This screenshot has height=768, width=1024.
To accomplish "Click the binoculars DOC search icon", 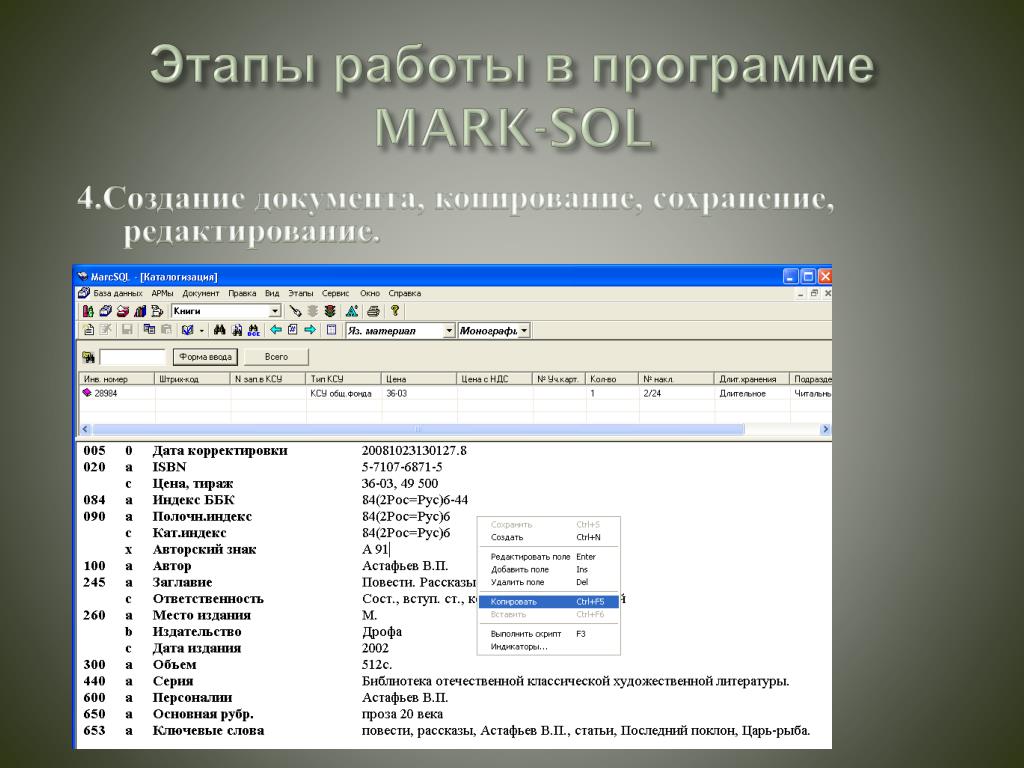I will click(x=253, y=330).
